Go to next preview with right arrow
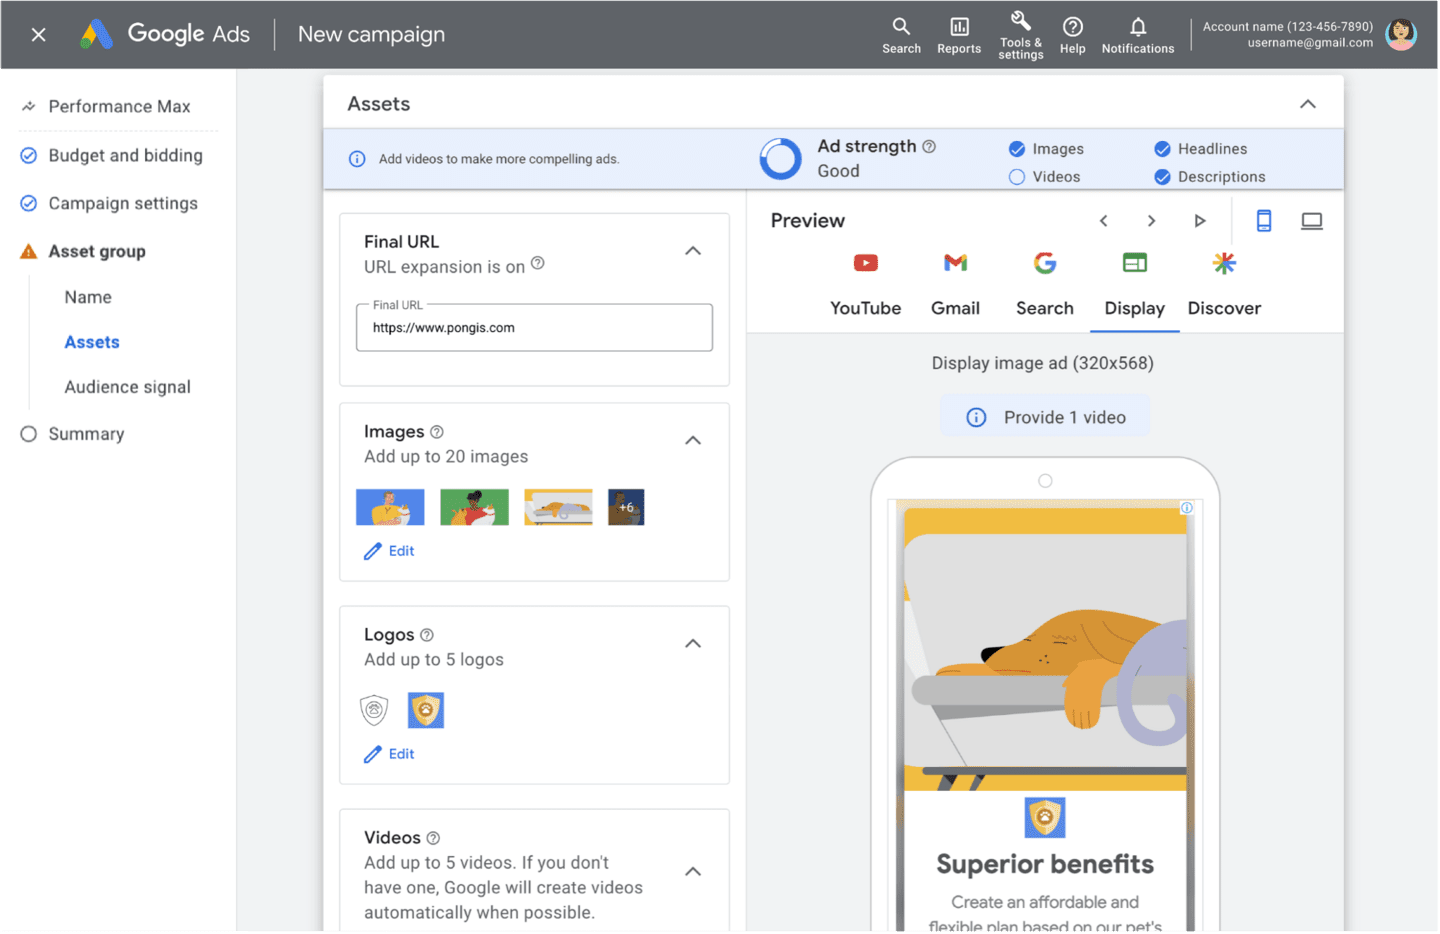 [x=1151, y=221]
